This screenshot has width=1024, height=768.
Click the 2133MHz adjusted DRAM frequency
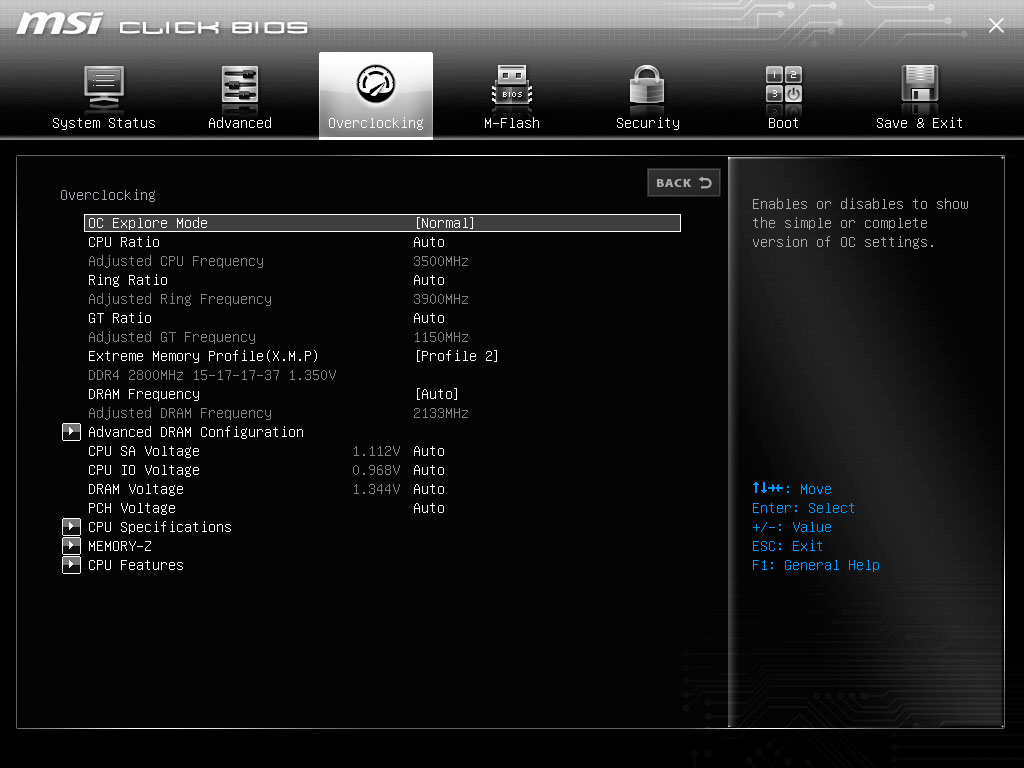441,413
